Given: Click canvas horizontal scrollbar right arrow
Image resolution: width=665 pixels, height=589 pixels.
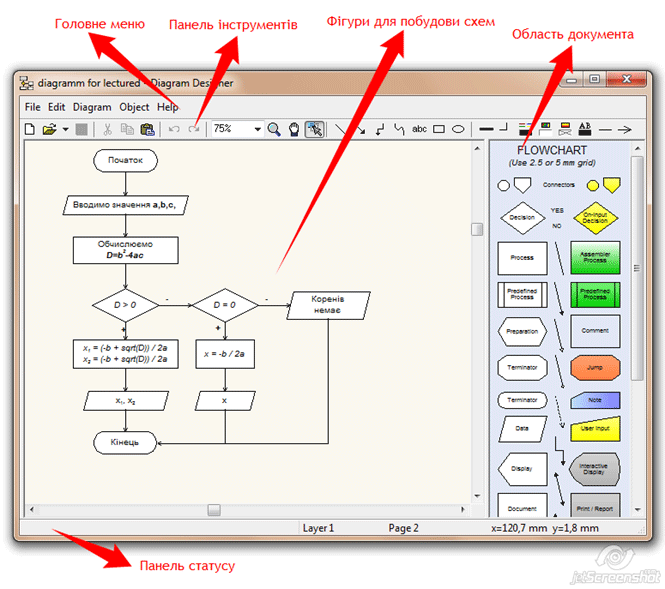Looking at the screenshot, I should click(x=463, y=509).
